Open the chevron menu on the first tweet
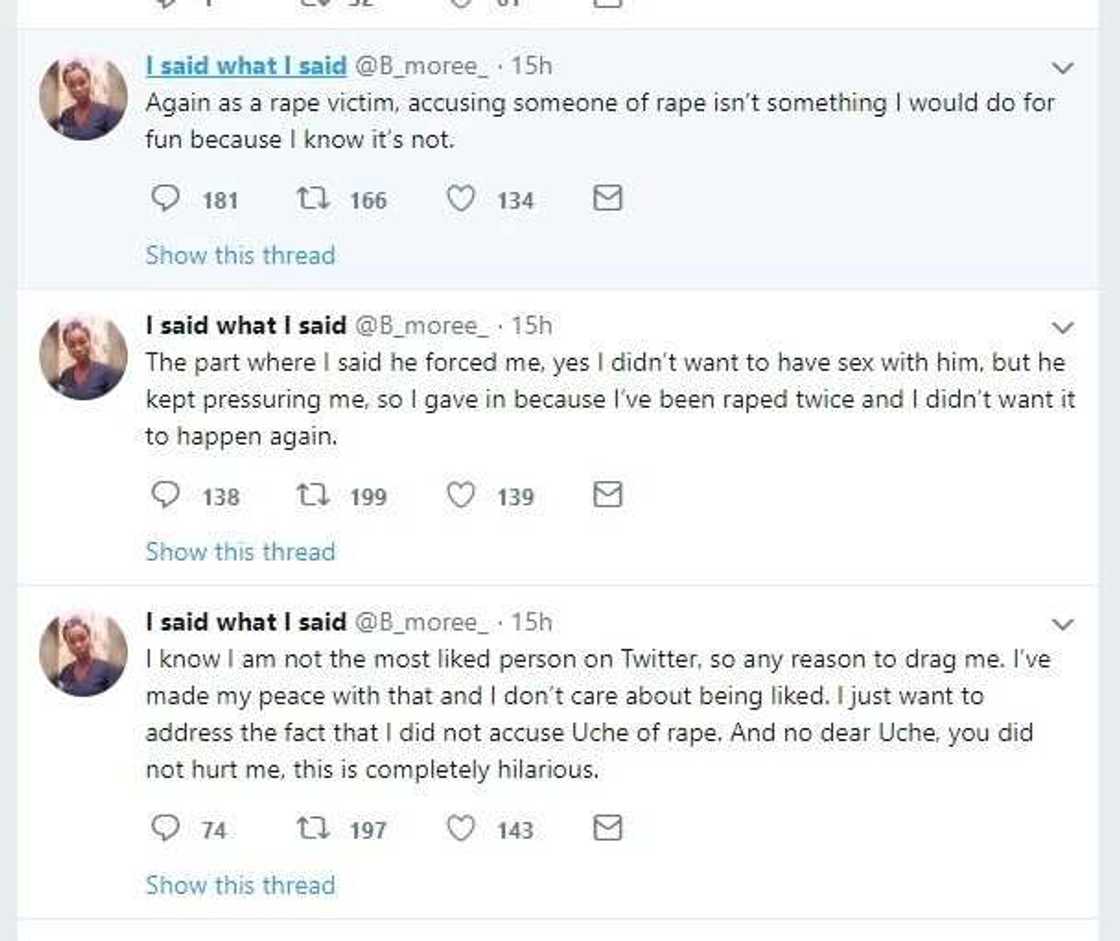Viewport: 1120px width, 941px height. click(x=1063, y=68)
